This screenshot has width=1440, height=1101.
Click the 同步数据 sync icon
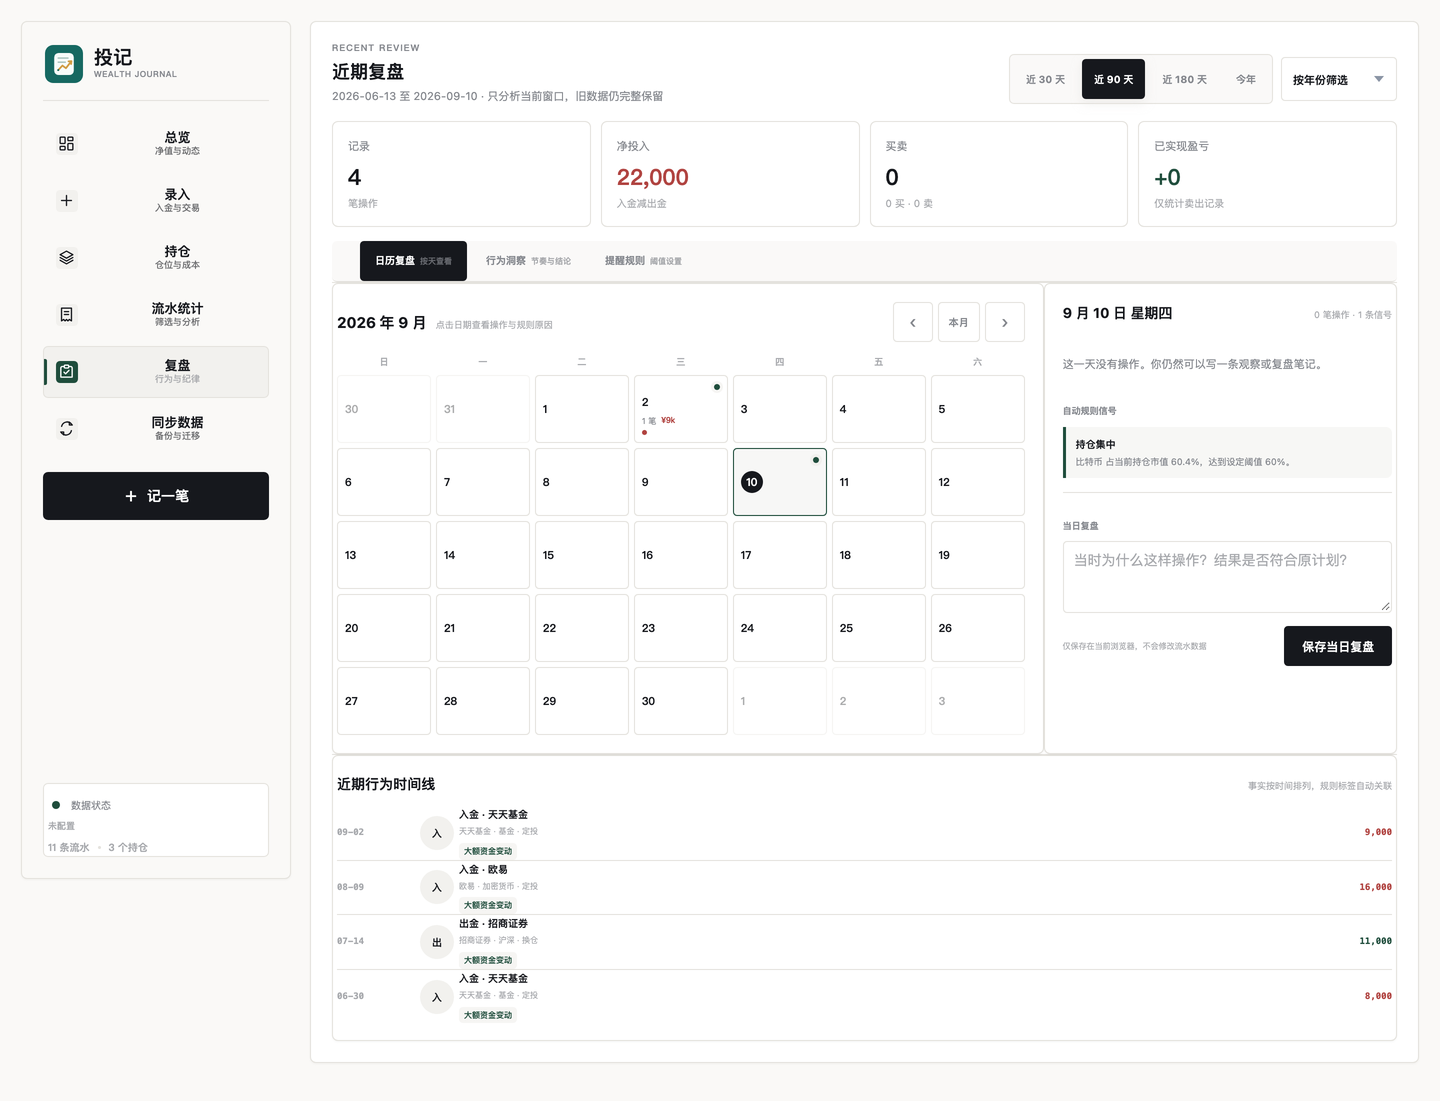point(66,428)
